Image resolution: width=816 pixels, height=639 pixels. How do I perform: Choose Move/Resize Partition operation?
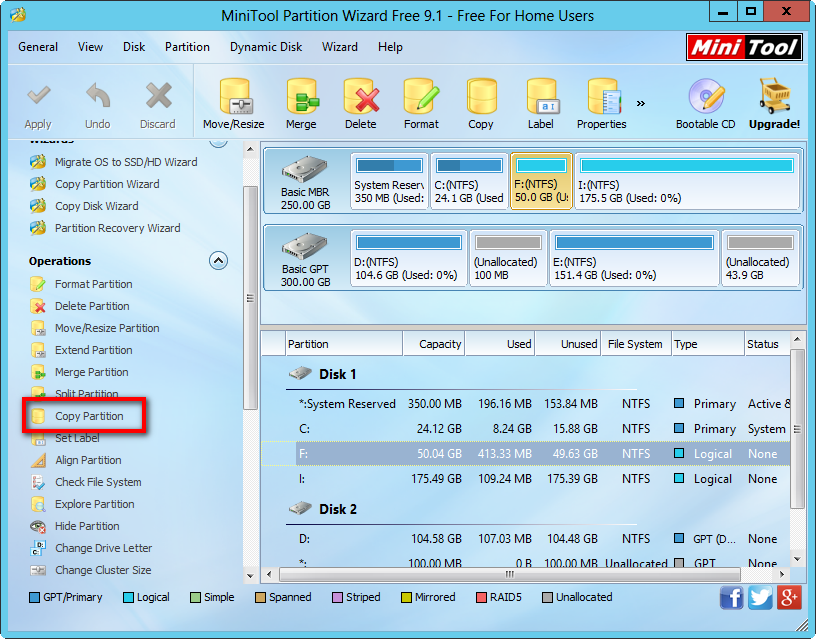coord(95,328)
